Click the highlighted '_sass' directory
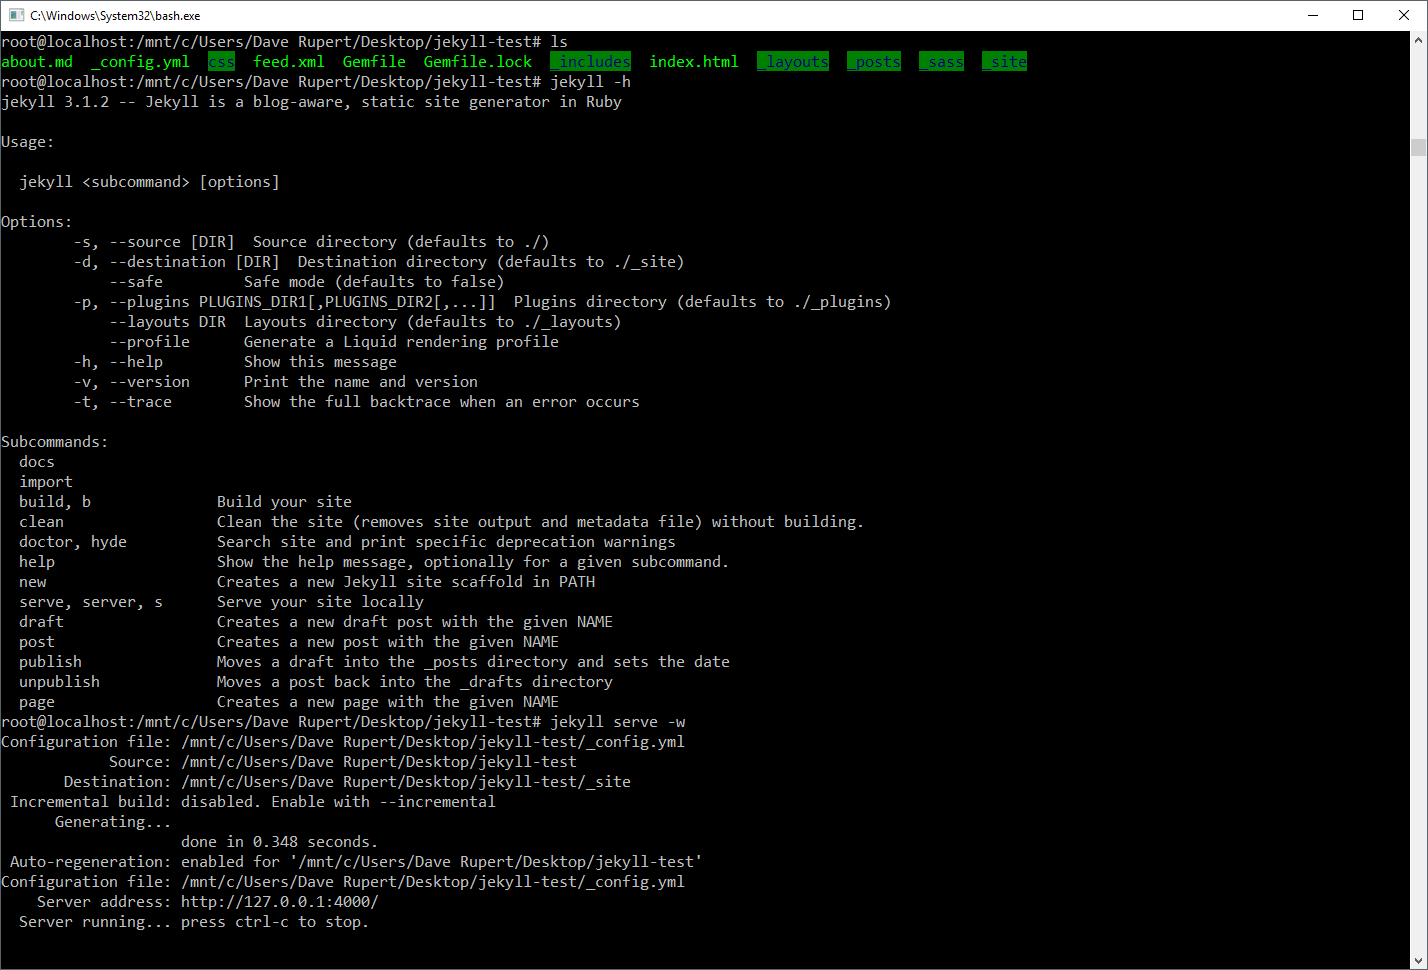Screen dimensions: 1428x970 click(x=942, y=62)
